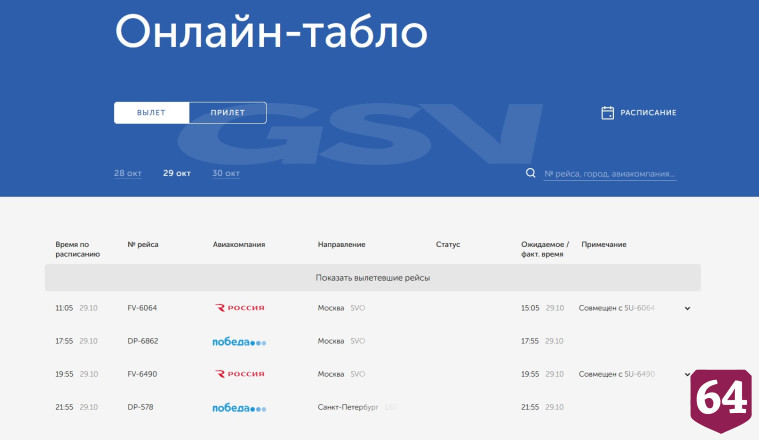Click the Санкт-Петербург destination

click(x=348, y=408)
